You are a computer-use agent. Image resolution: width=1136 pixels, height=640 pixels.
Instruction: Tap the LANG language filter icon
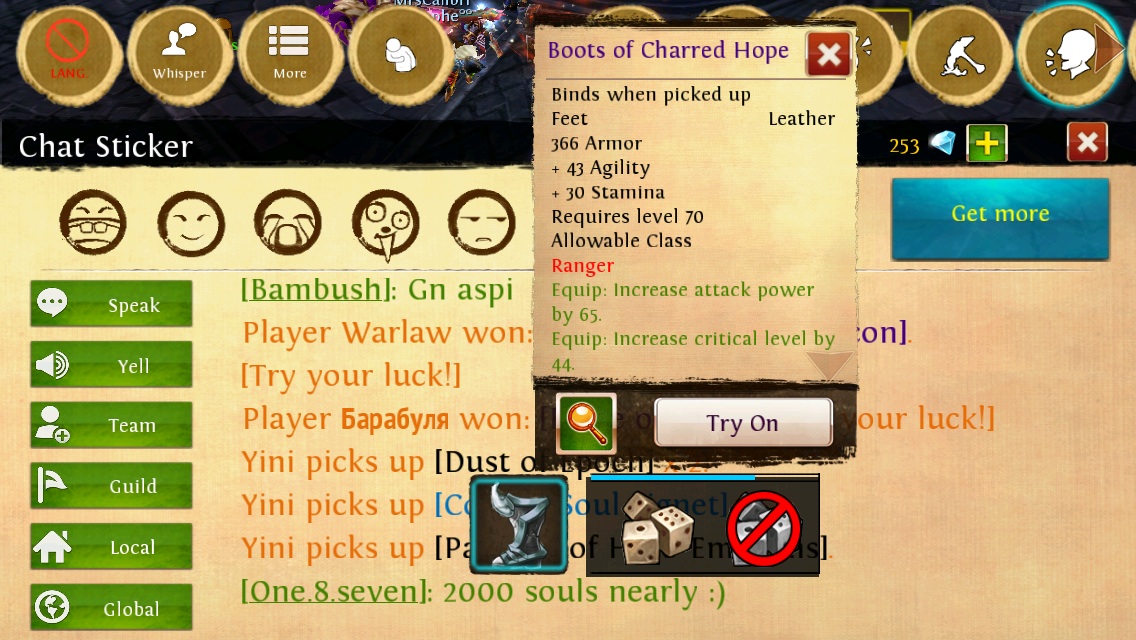tap(68, 54)
